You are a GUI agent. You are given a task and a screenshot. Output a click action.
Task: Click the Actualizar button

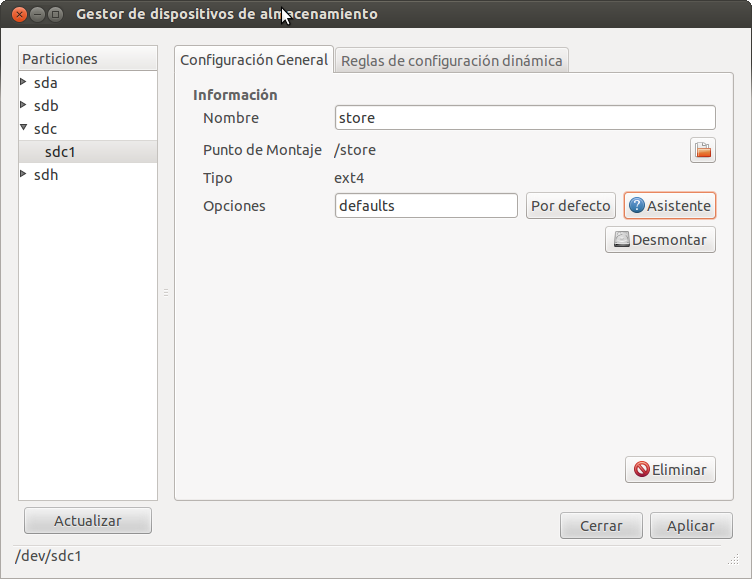point(88,520)
